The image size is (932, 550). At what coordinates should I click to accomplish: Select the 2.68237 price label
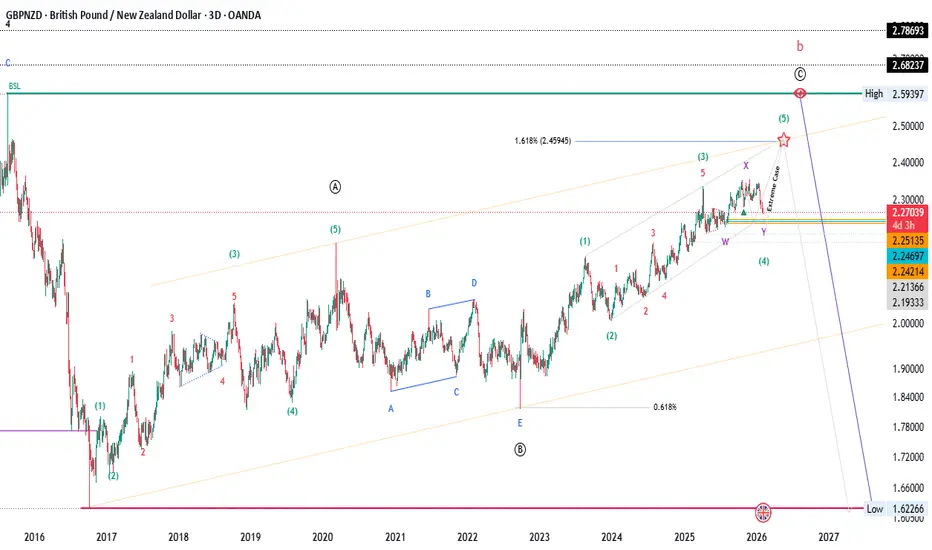point(908,65)
